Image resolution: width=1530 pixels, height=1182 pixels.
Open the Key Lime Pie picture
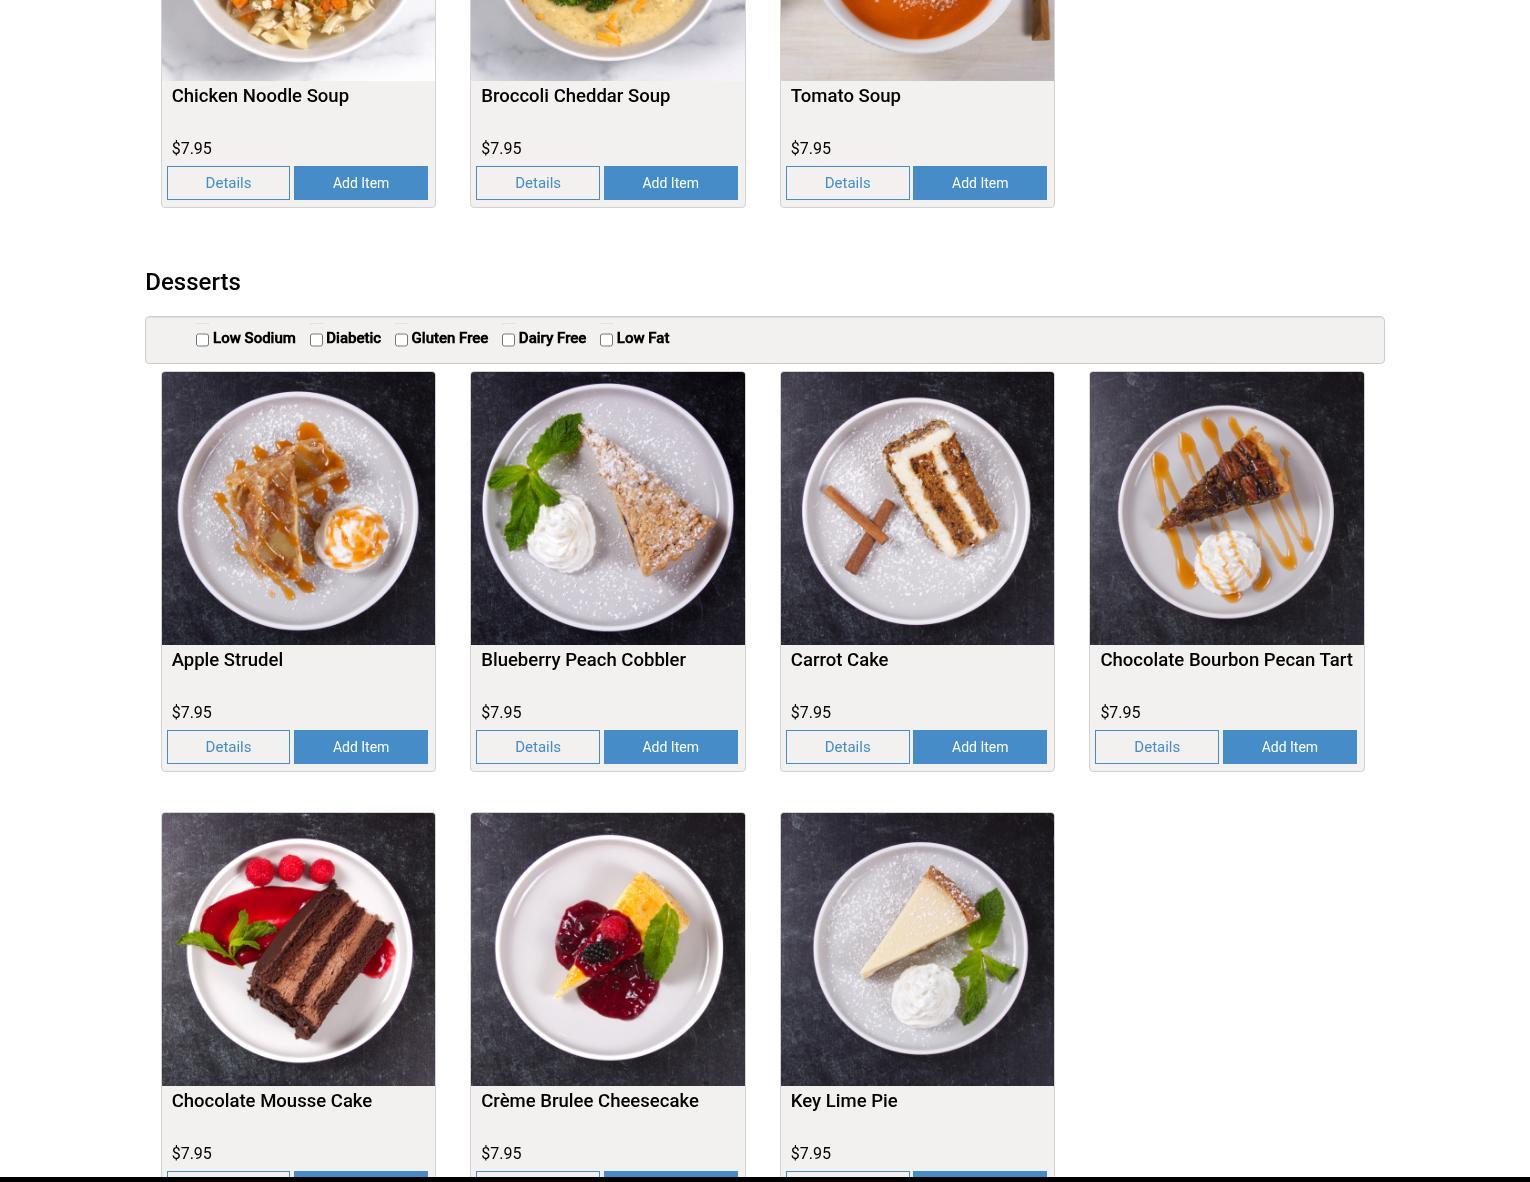pos(917,949)
